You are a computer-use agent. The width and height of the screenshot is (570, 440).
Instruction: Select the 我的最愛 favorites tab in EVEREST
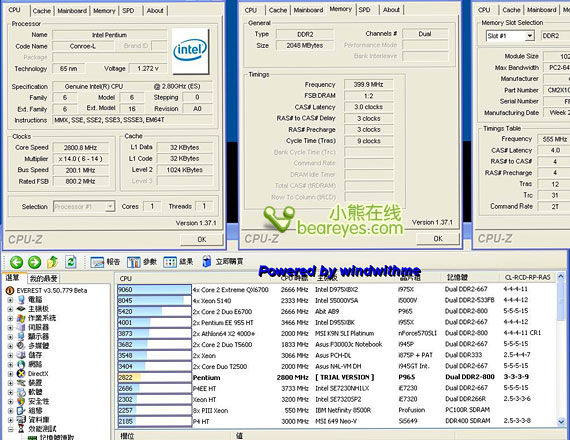[44, 279]
